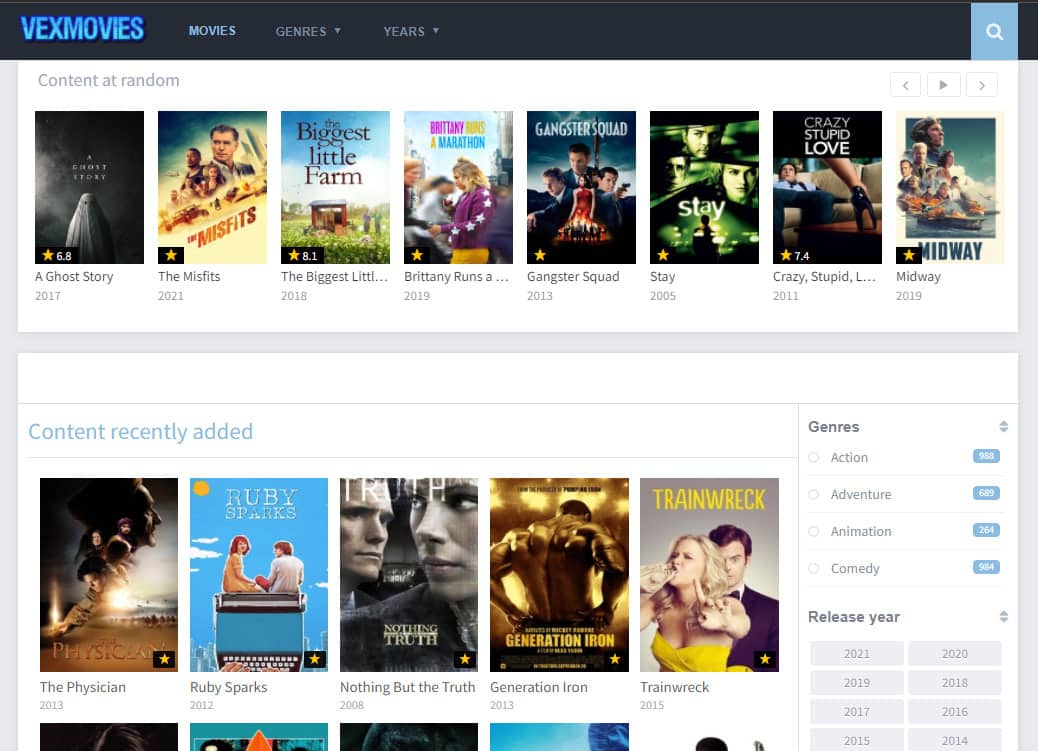
Task: Filter by release year 2016
Action: (955, 712)
